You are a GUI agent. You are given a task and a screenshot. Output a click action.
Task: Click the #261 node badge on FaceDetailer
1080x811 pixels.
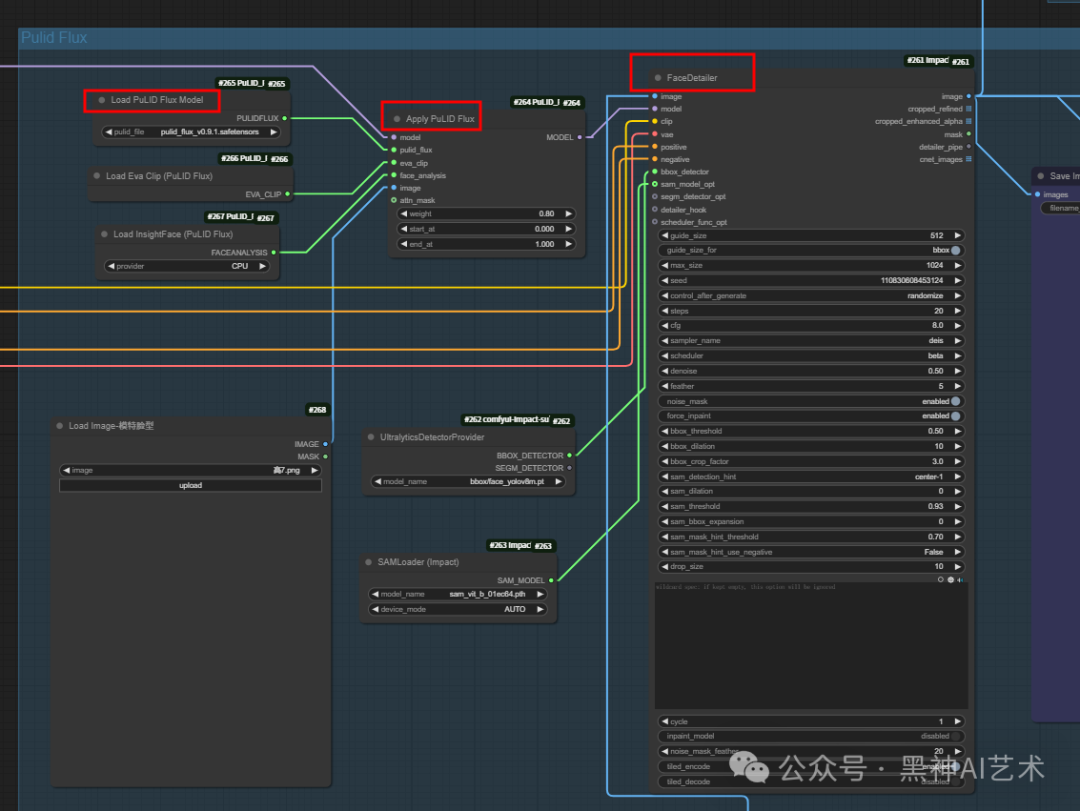click(961, 62)
